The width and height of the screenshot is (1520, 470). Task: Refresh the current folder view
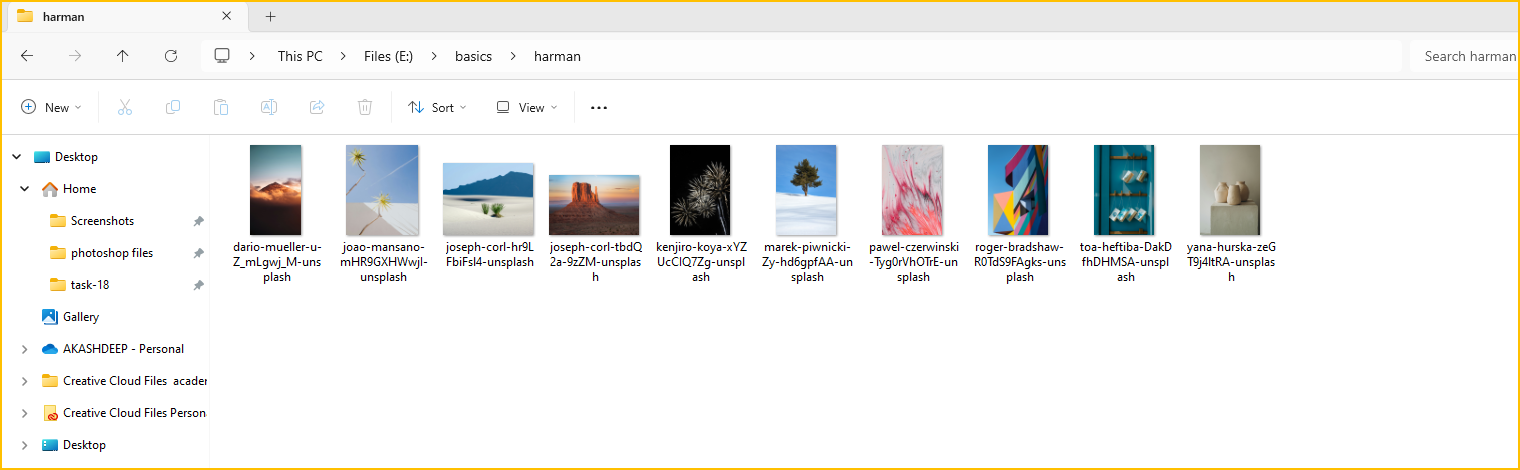[171, 56]
